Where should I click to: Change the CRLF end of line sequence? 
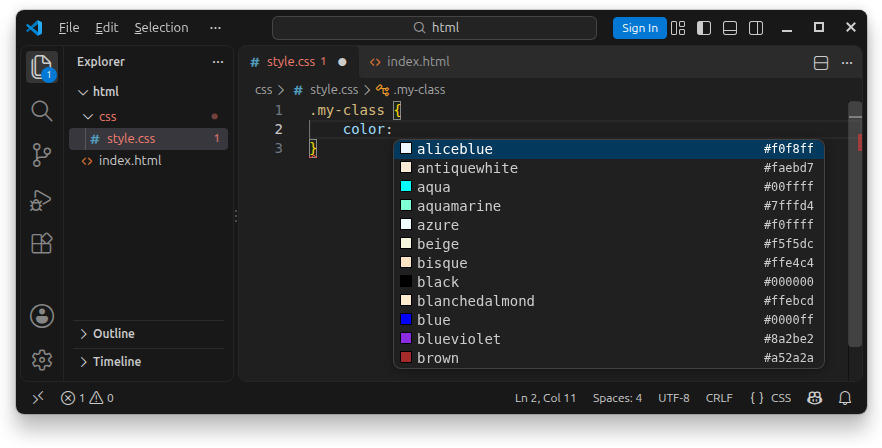click(x=719, y=398)
